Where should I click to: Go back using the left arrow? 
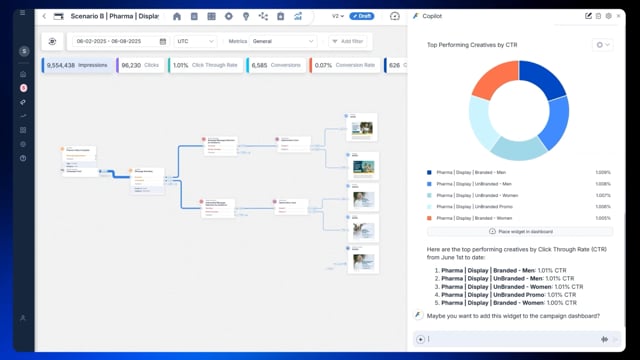coord(44,16)
